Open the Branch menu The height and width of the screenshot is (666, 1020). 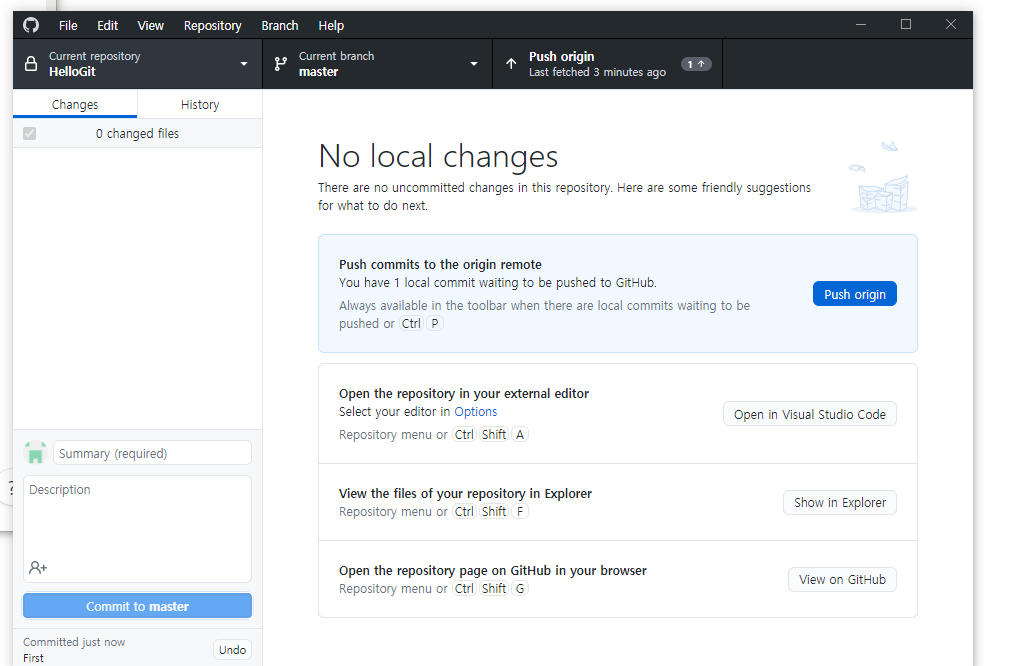(280, 25)
